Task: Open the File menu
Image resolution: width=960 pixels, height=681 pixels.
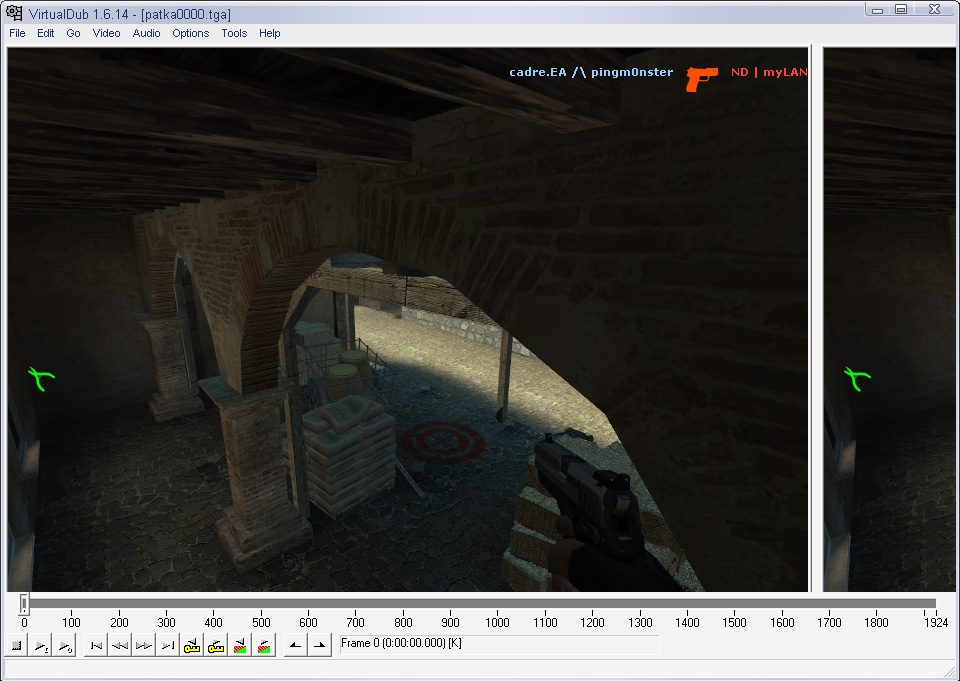Action: click(x=17, y=33)
